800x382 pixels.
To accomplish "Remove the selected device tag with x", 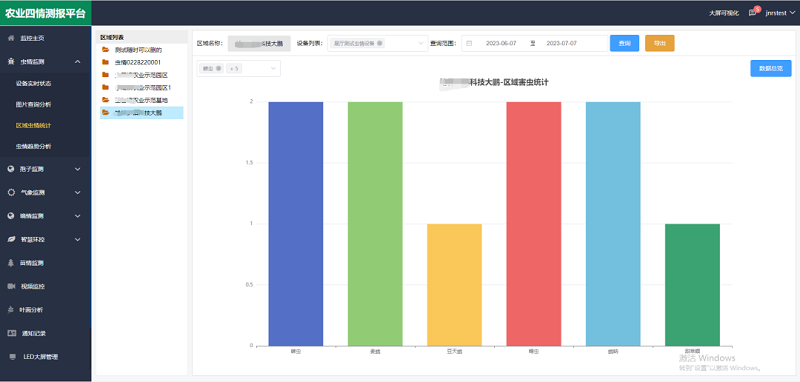I will click(380, 43).
